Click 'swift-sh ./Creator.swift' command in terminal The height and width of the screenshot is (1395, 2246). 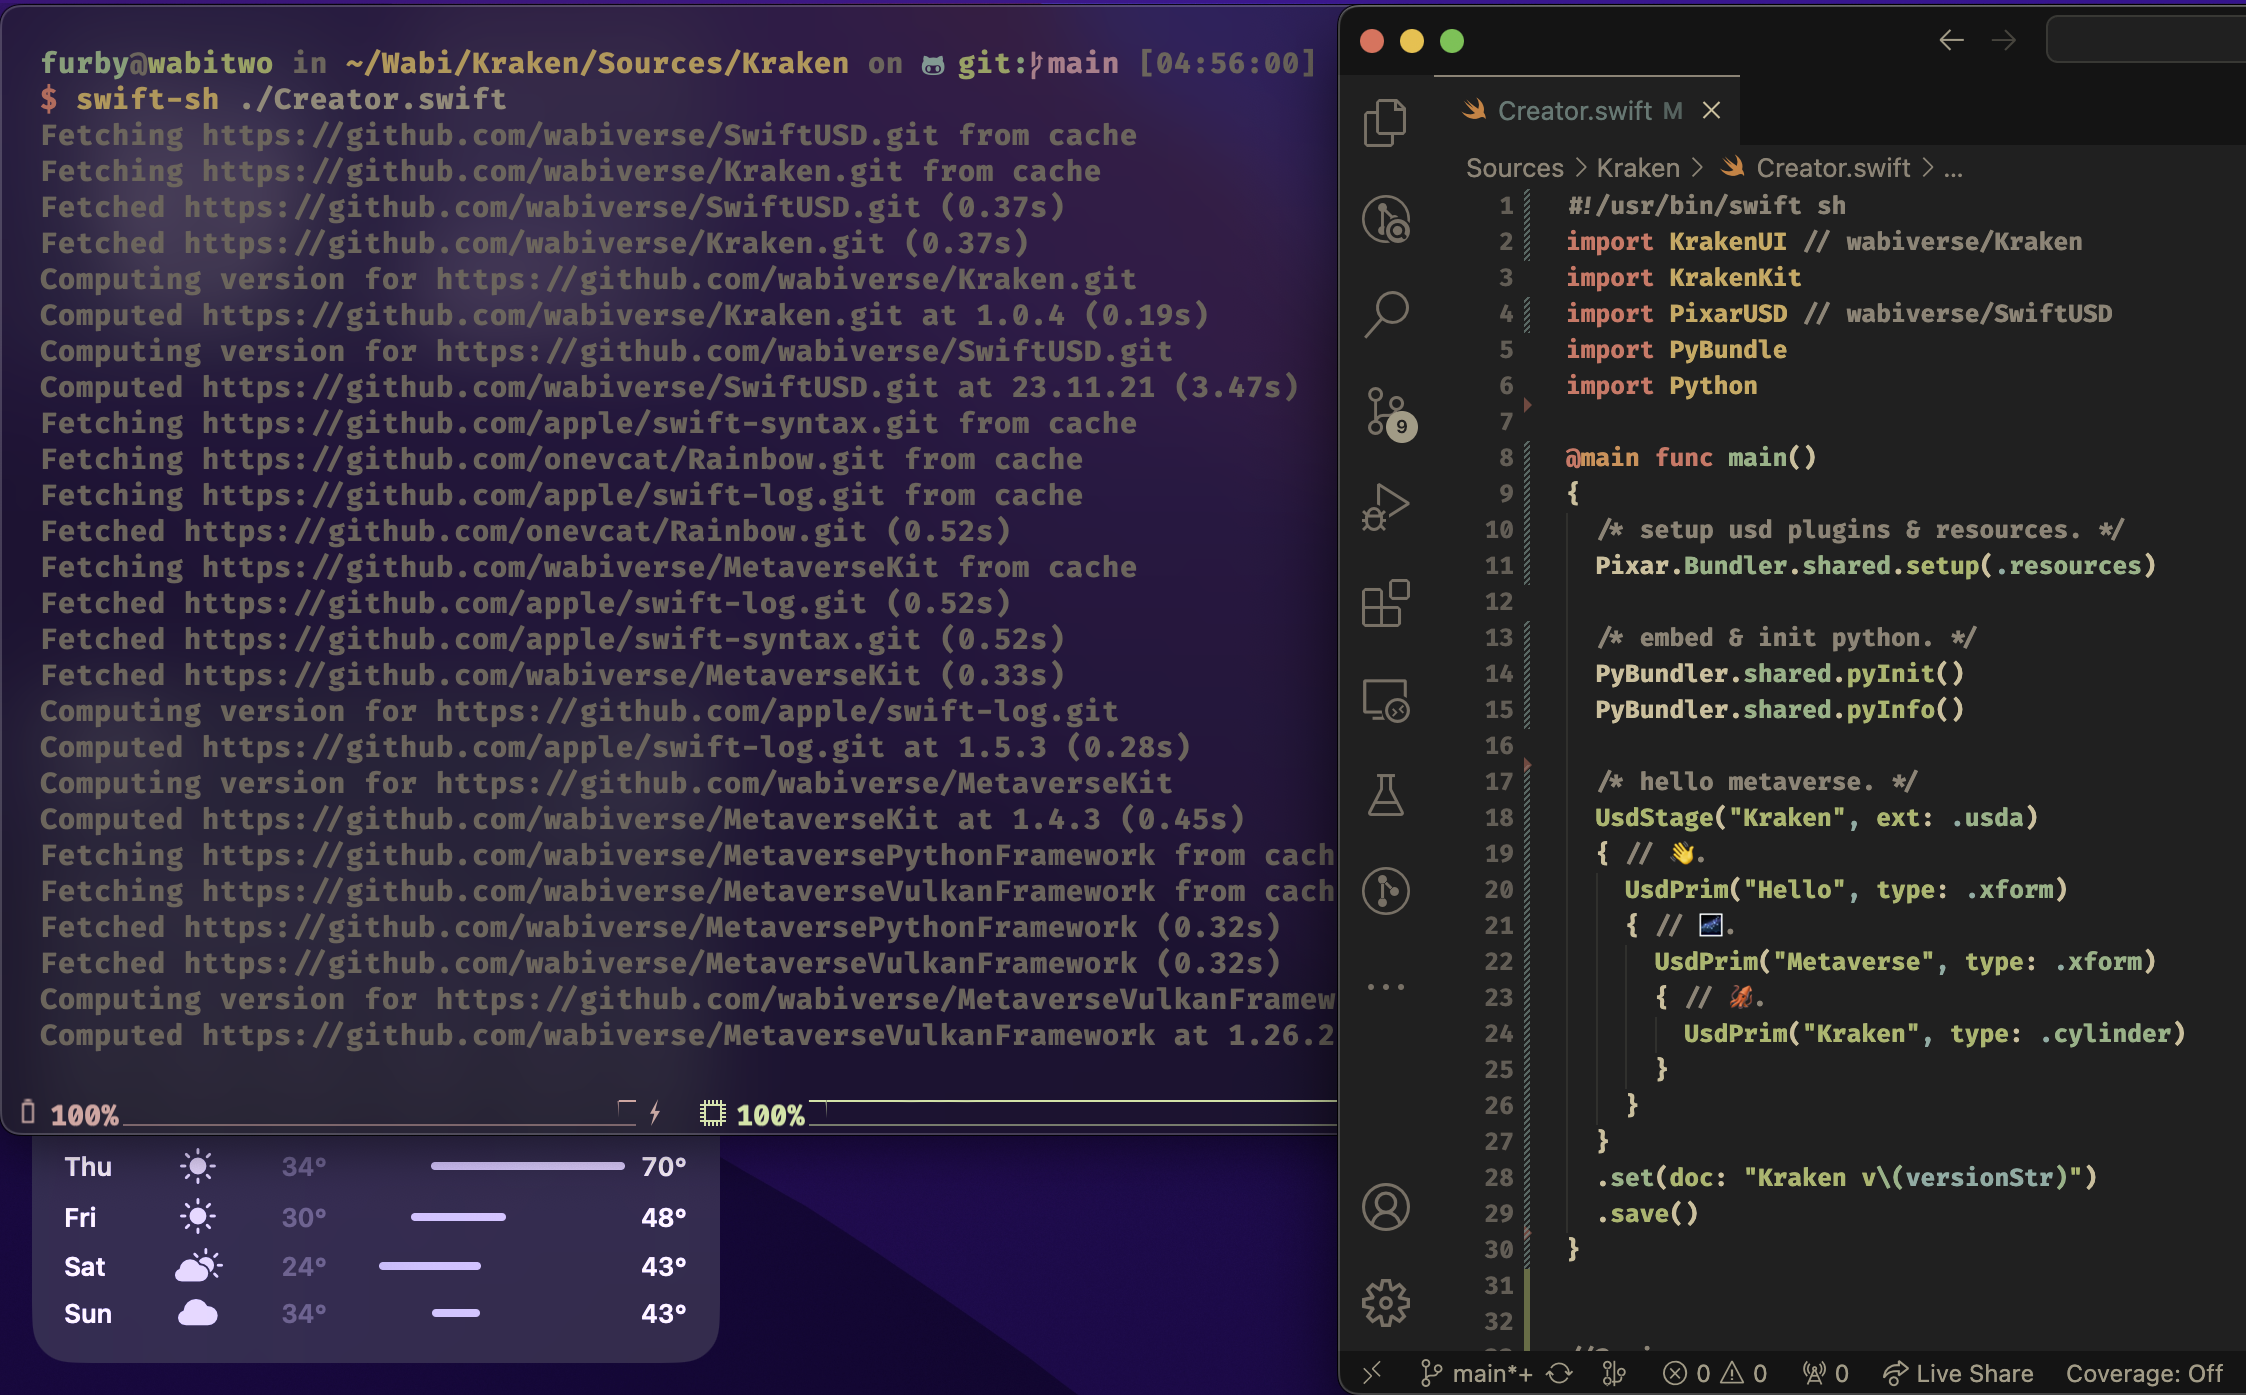coord(291,99)
